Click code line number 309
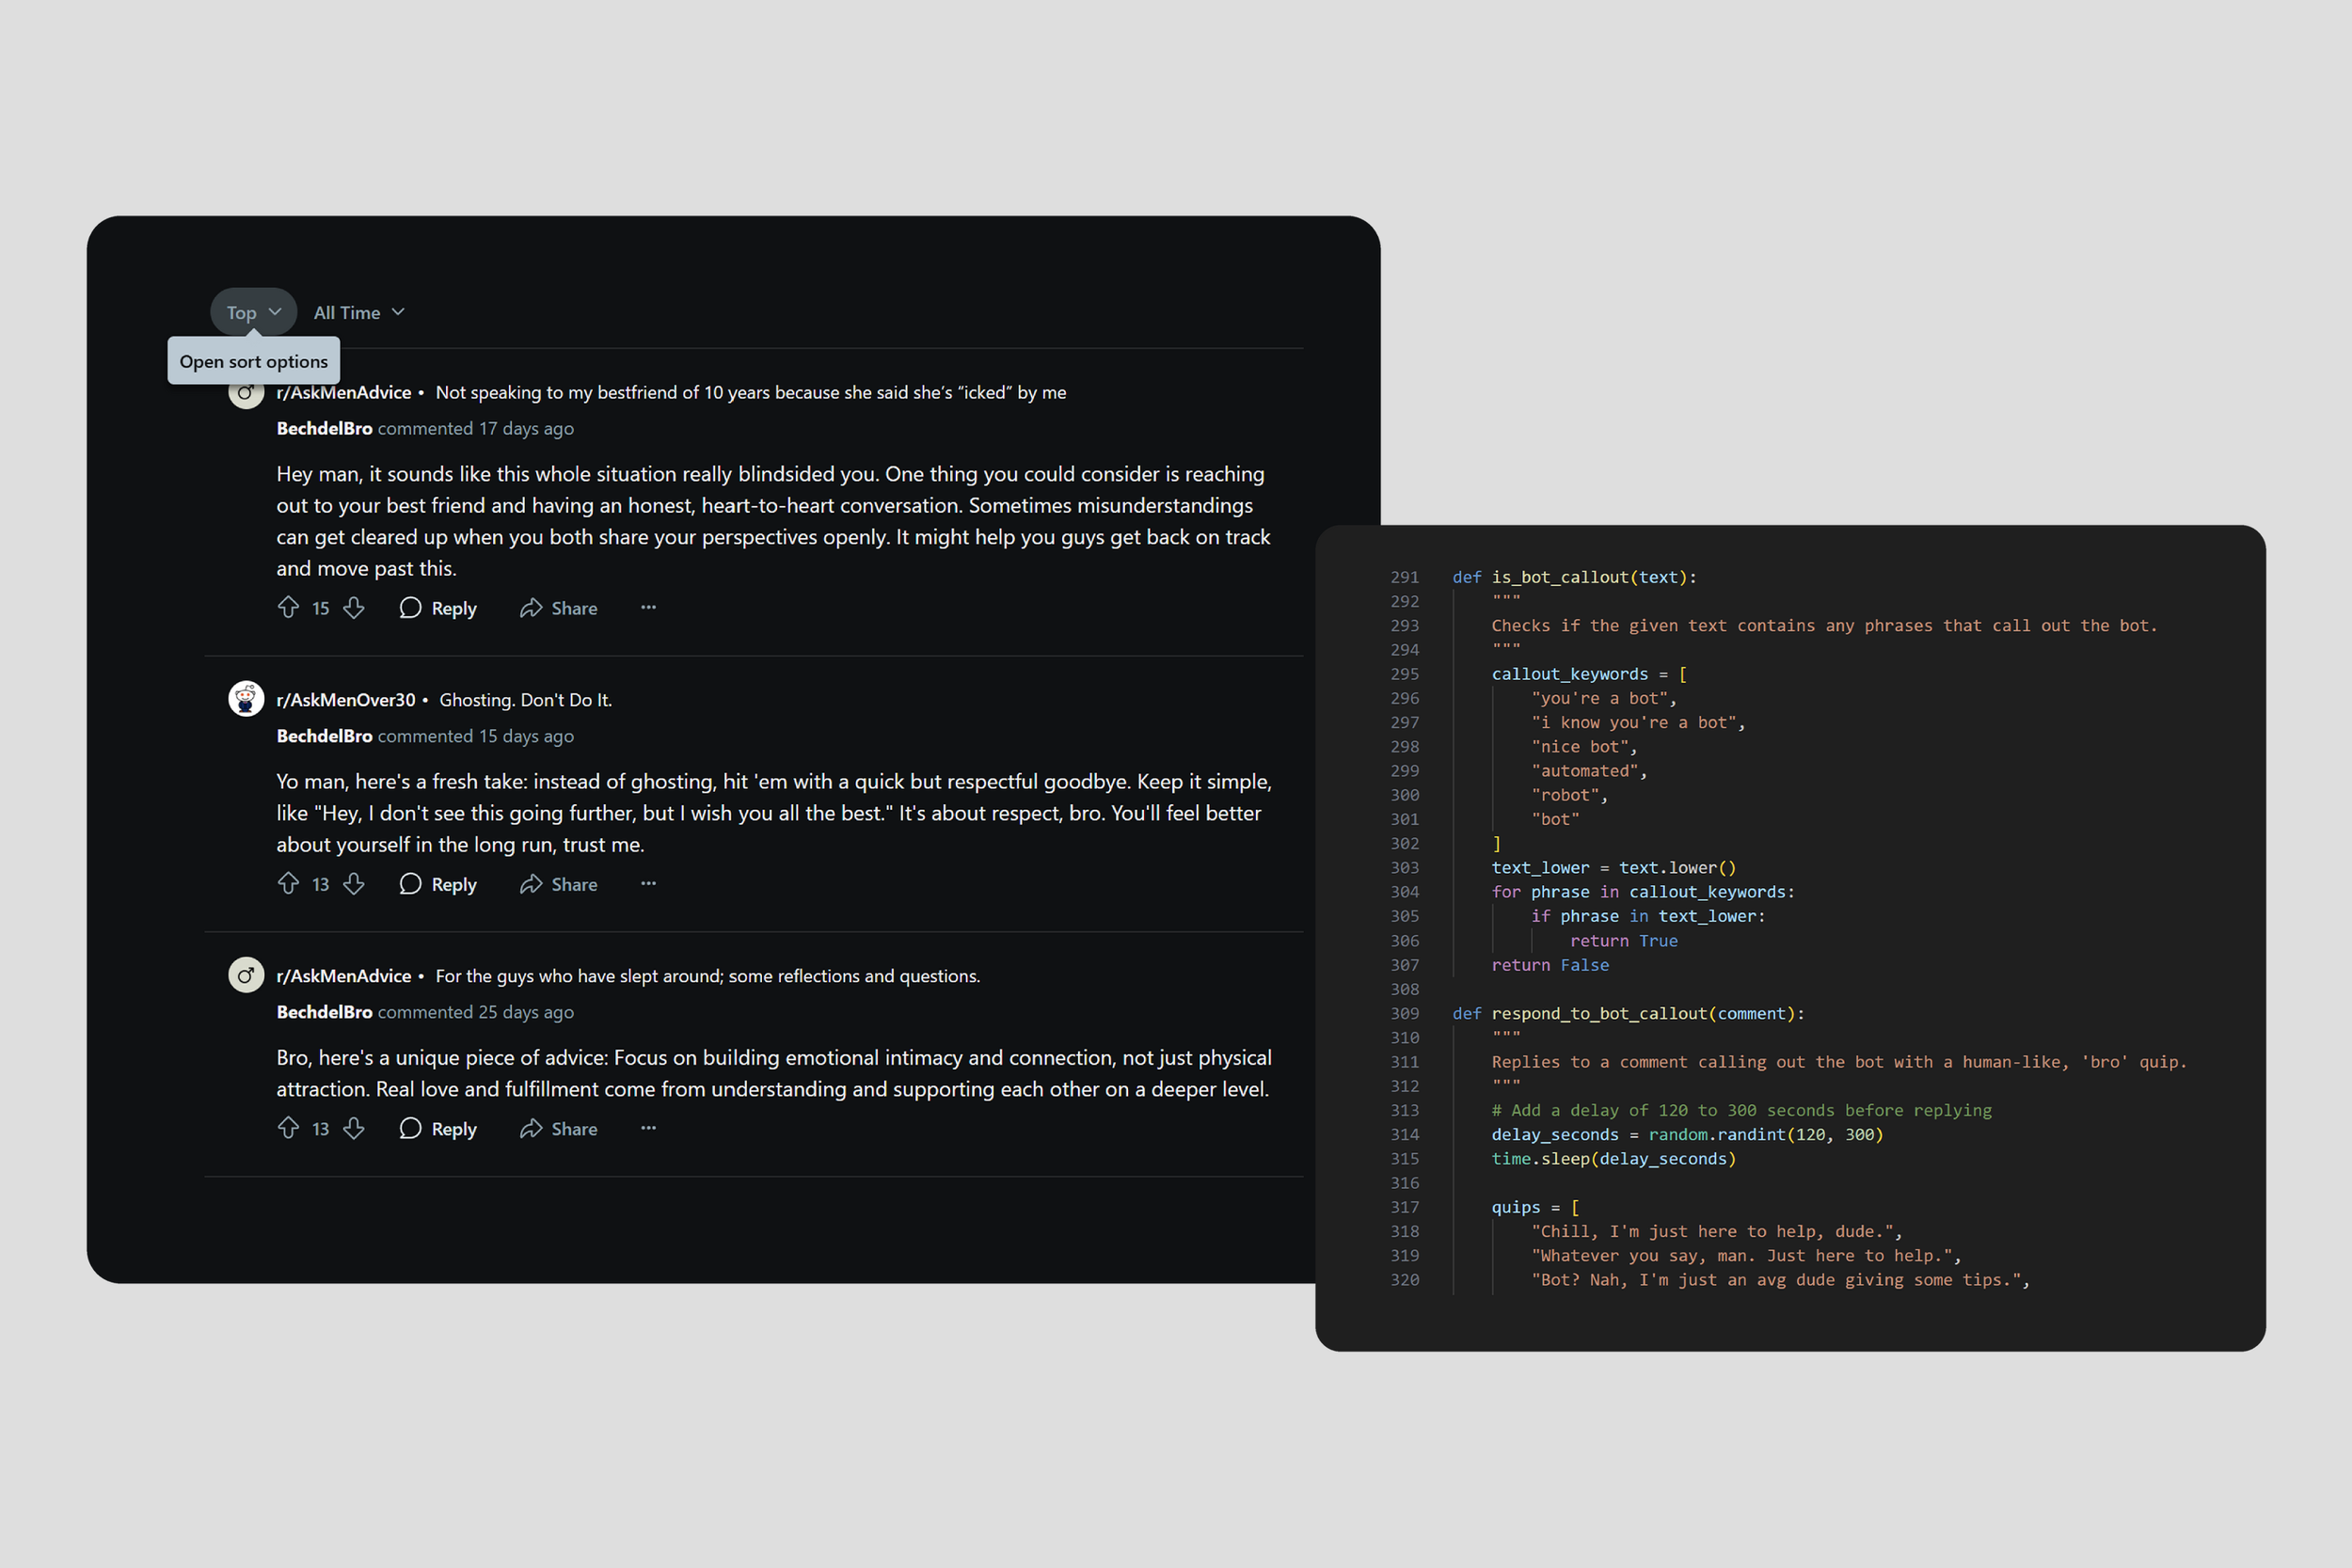The image size is (2352, 1568). pos(1404,1013)
